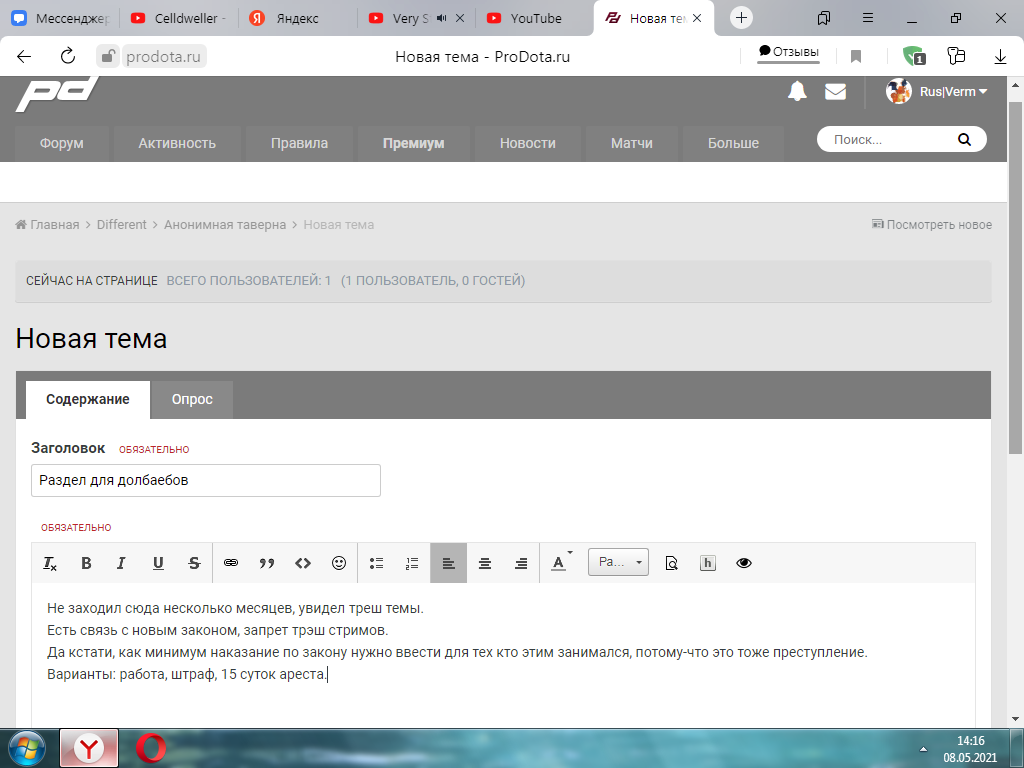Open the messages envelope inbox
Screen dimensions: 1024x768
835,92
